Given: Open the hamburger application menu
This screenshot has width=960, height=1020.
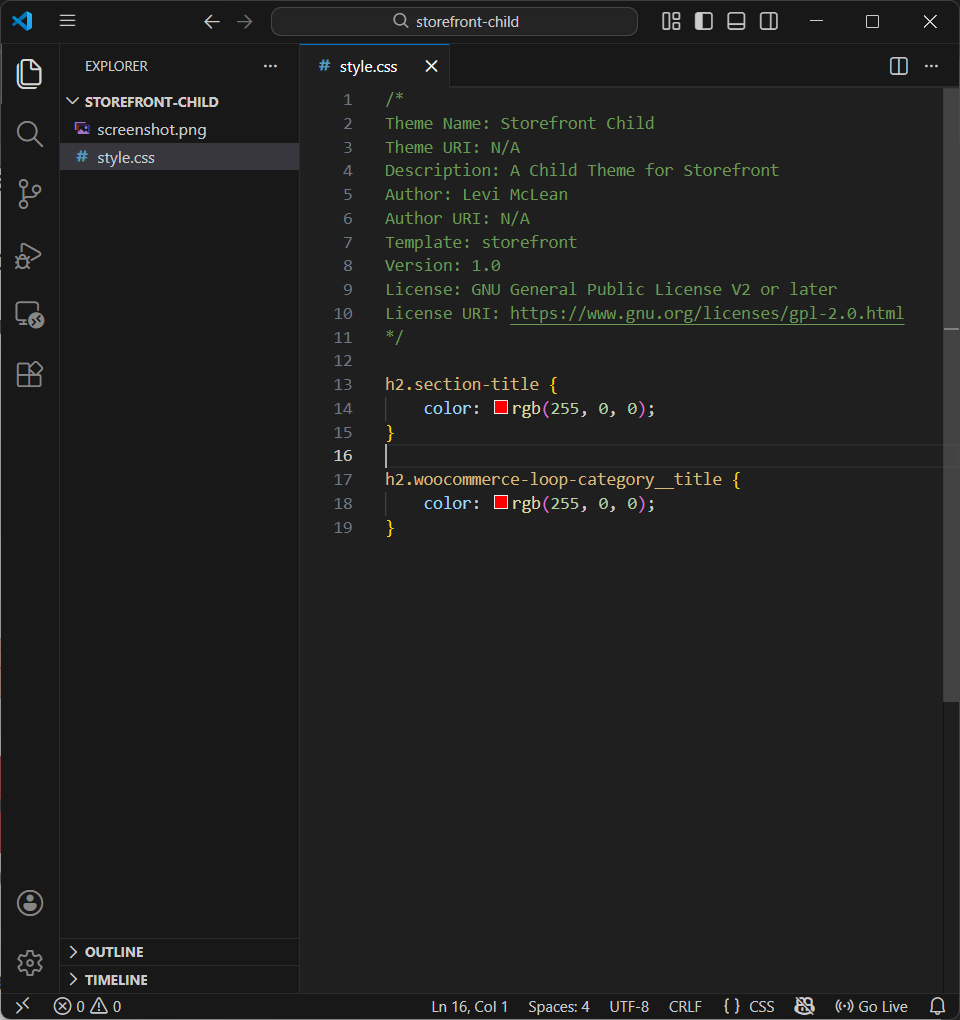Looking at the screenshot, I should coord(67,21).
